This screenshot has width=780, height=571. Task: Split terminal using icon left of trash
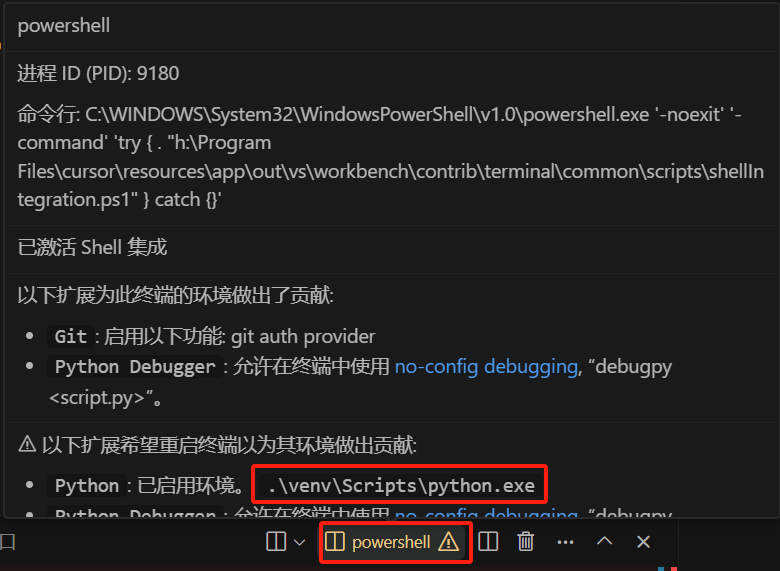[x=488, y=542]
